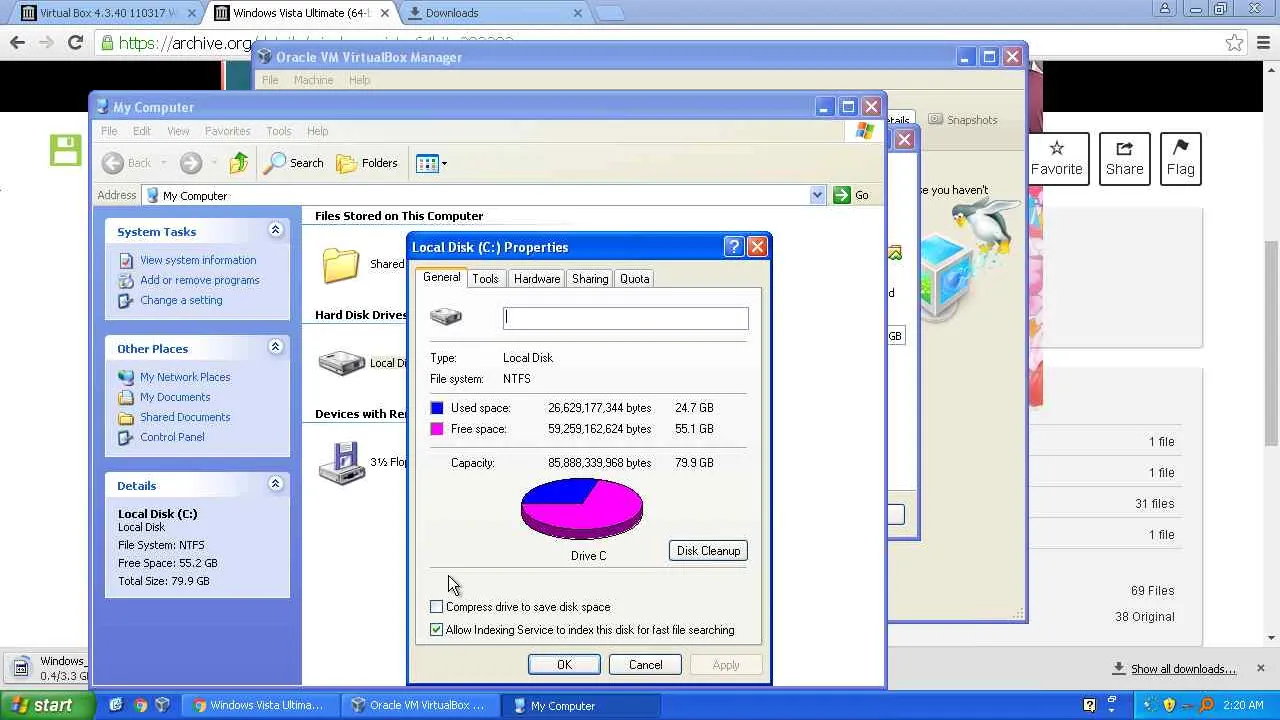Viewport: 1280px width, 720px height.
Task: Go back in the Chrome browser
Action: click(x=17, y=42)
